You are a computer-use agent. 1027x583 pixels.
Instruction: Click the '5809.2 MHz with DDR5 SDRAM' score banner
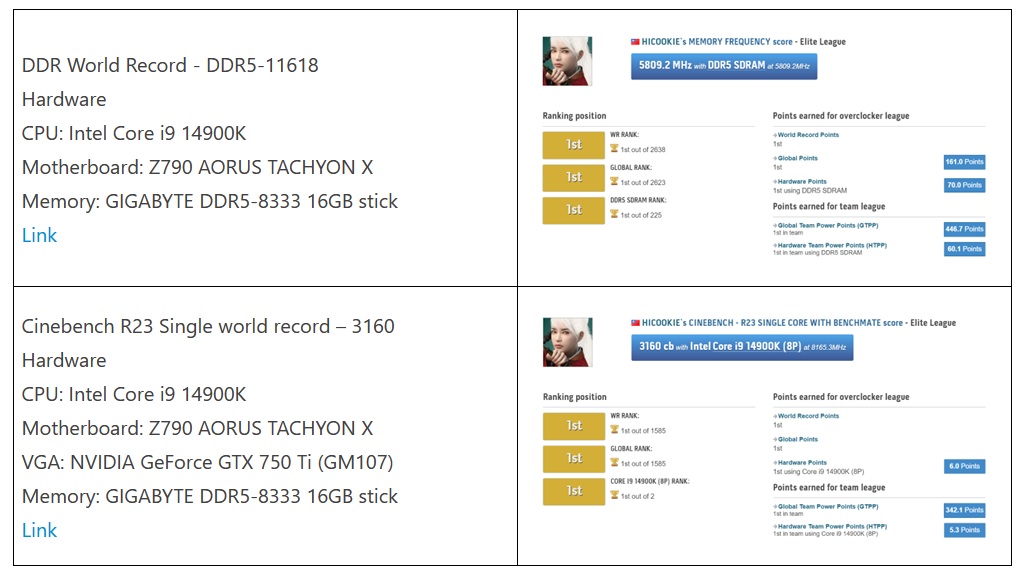click(x=724, y=66)
